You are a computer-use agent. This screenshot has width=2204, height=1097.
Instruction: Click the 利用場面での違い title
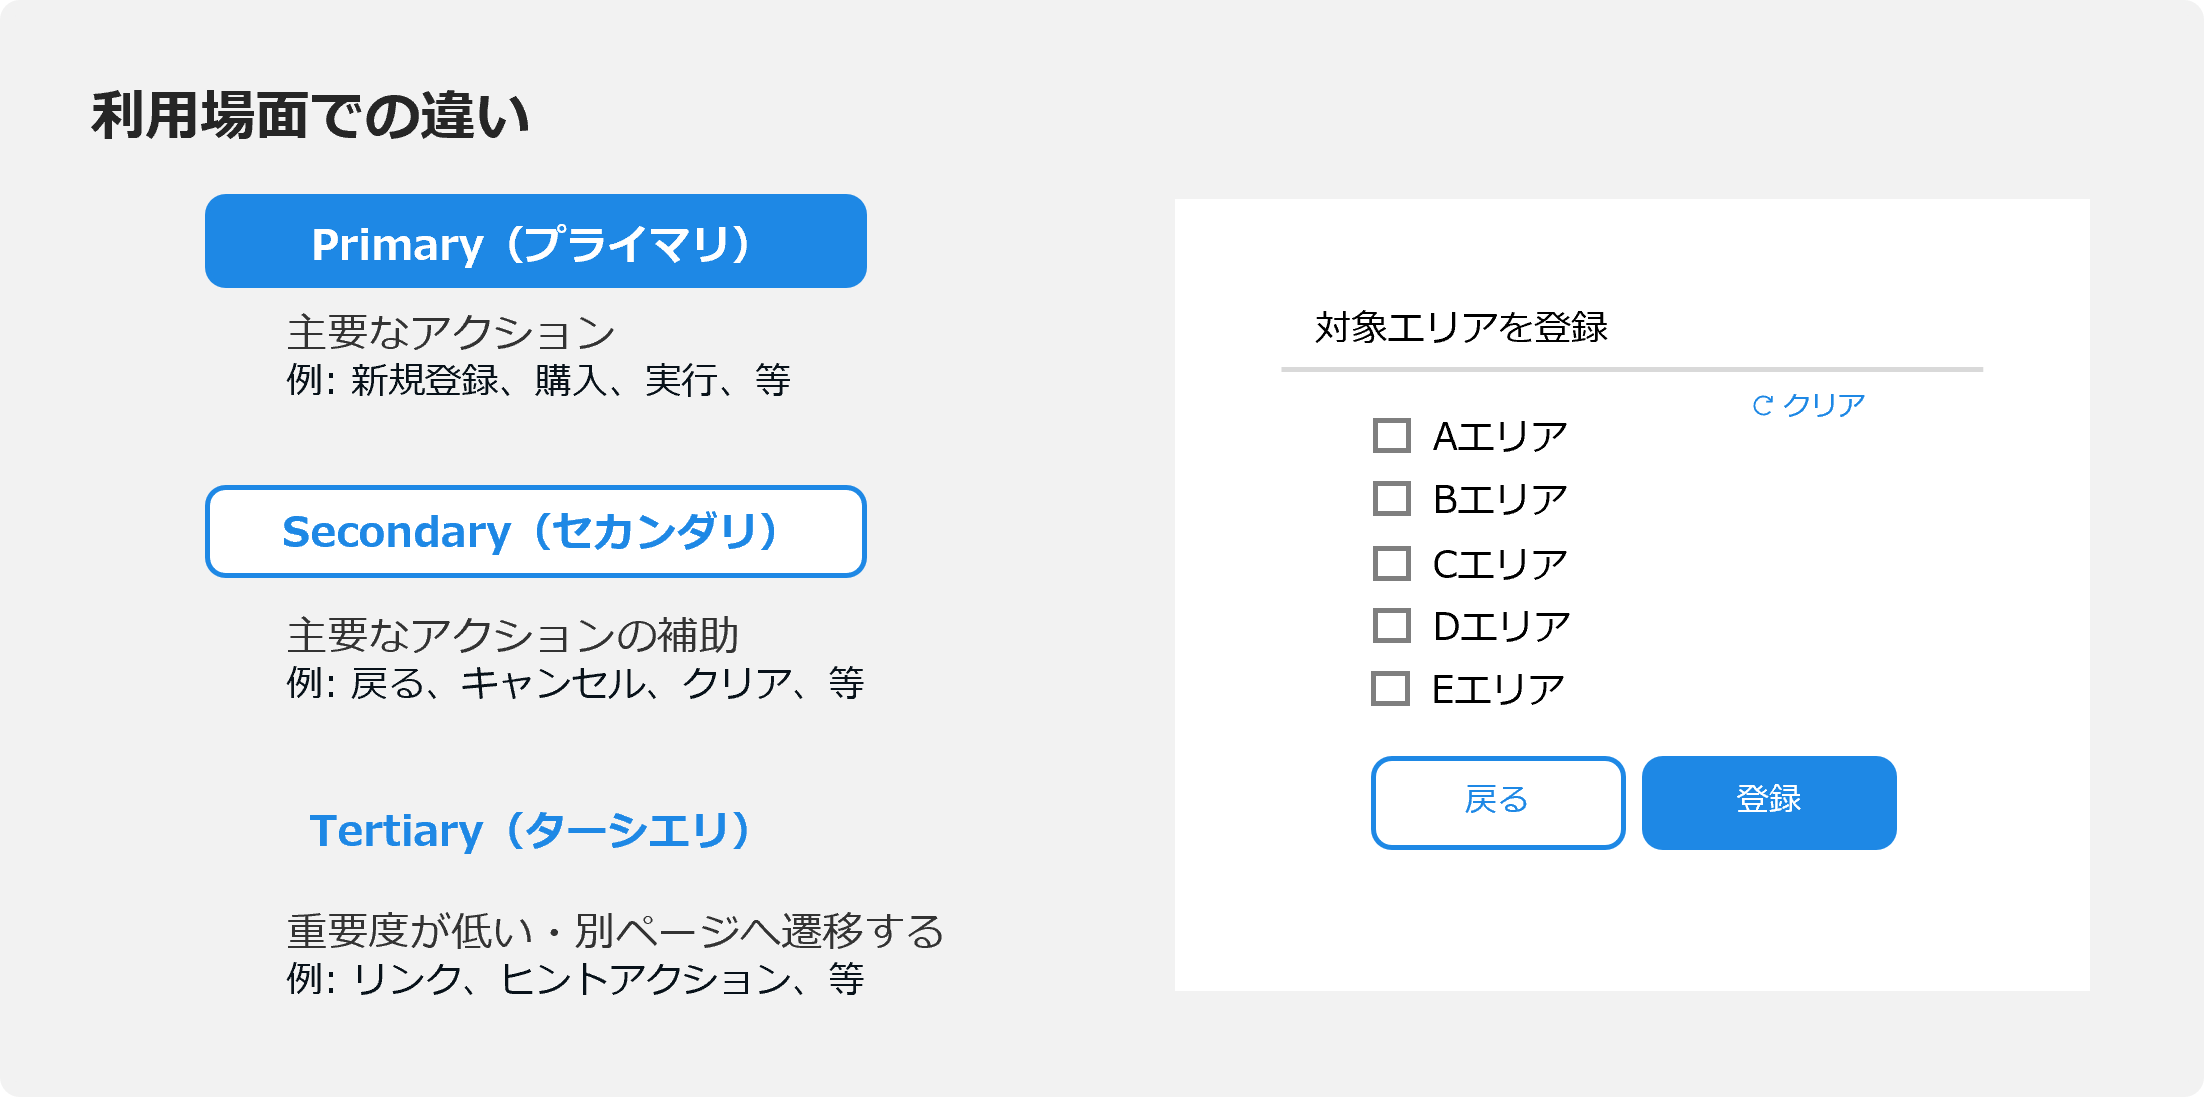[310, 116]
